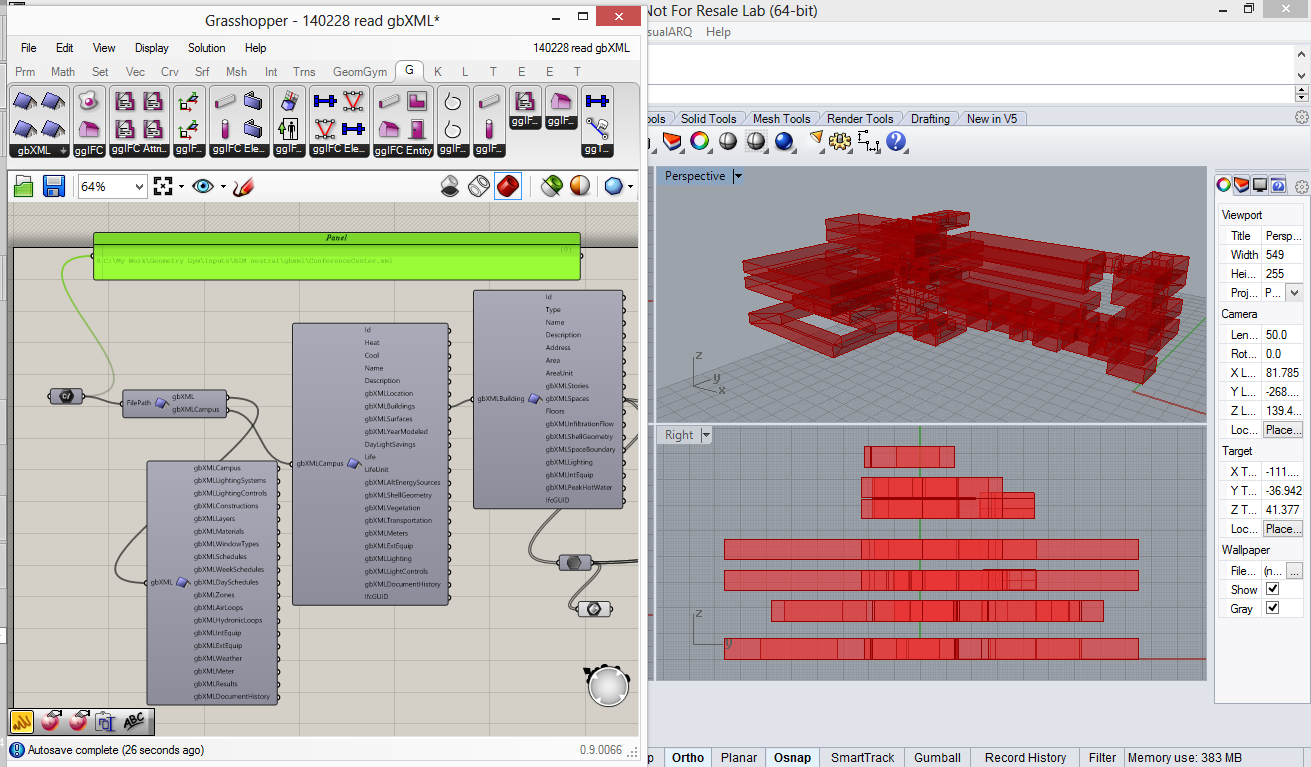1311x767 pixels.
Task: Click the wallpaper file browse button
Action: click(1294, 570)
